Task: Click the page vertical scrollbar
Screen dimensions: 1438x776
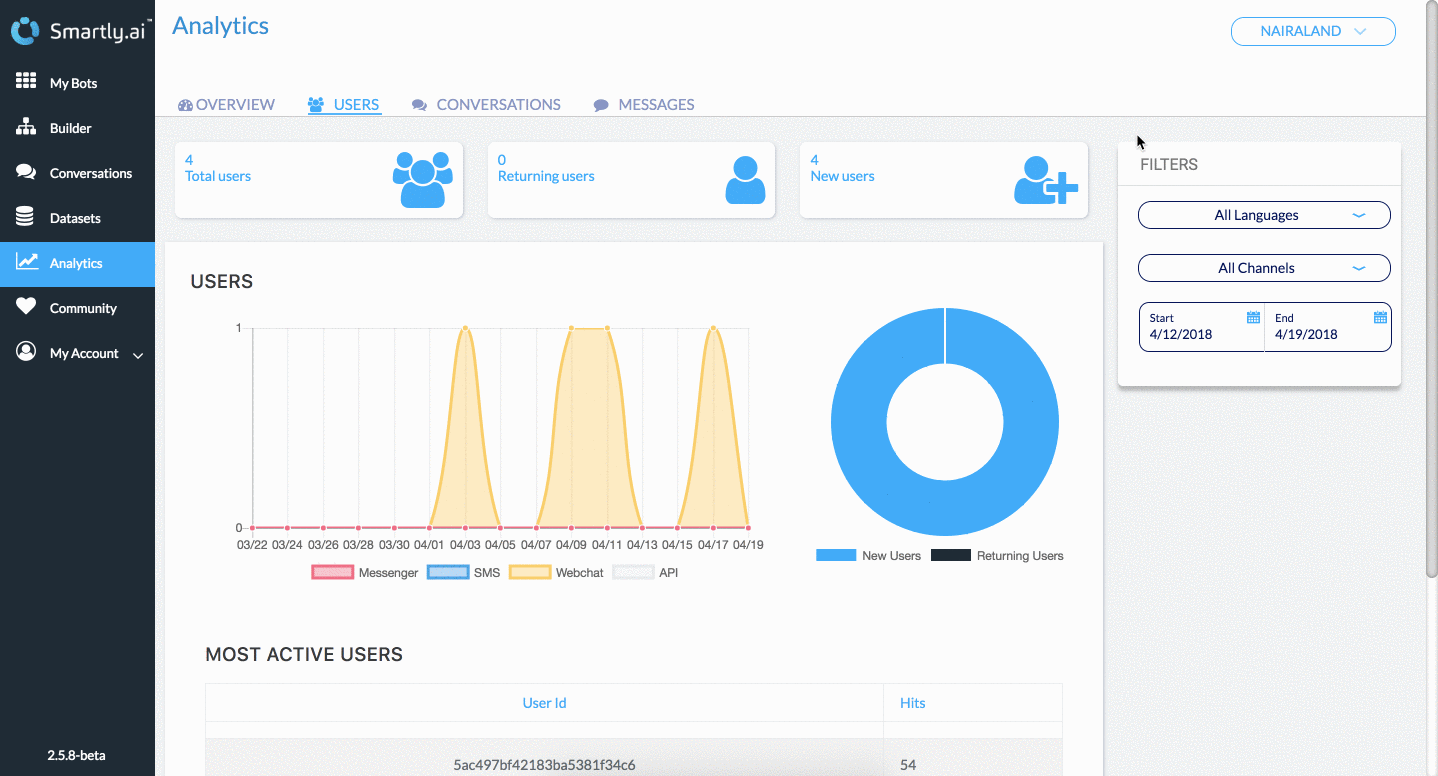Action: coord(1431,290)
